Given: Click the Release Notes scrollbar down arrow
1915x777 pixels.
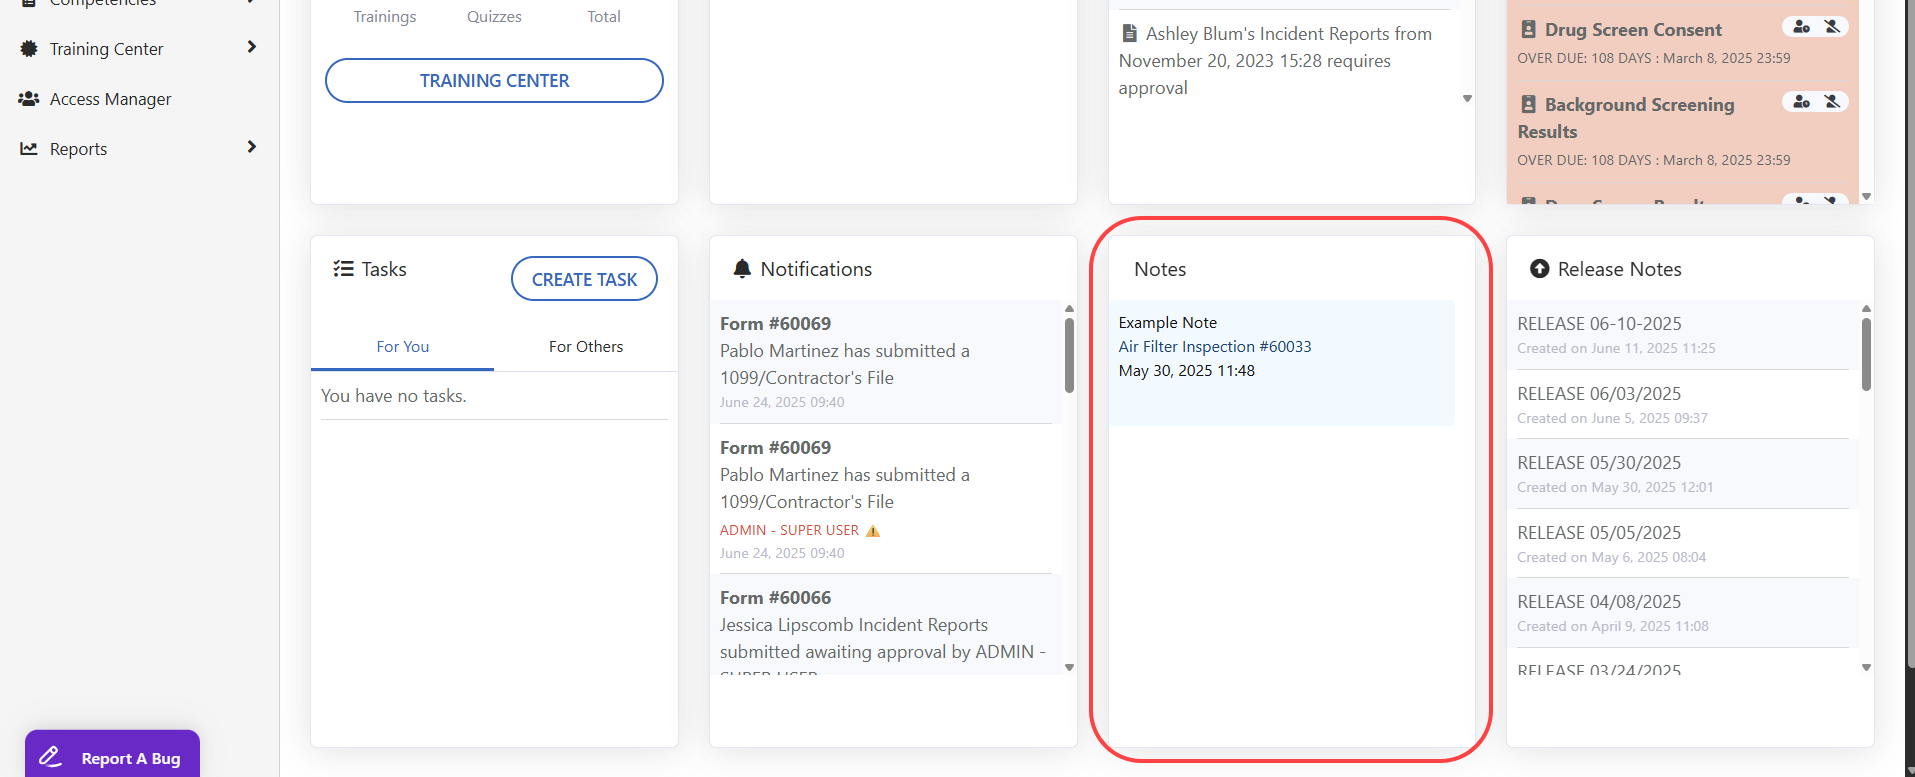Looking at the screenshot, I should [x=1866, y=667].
